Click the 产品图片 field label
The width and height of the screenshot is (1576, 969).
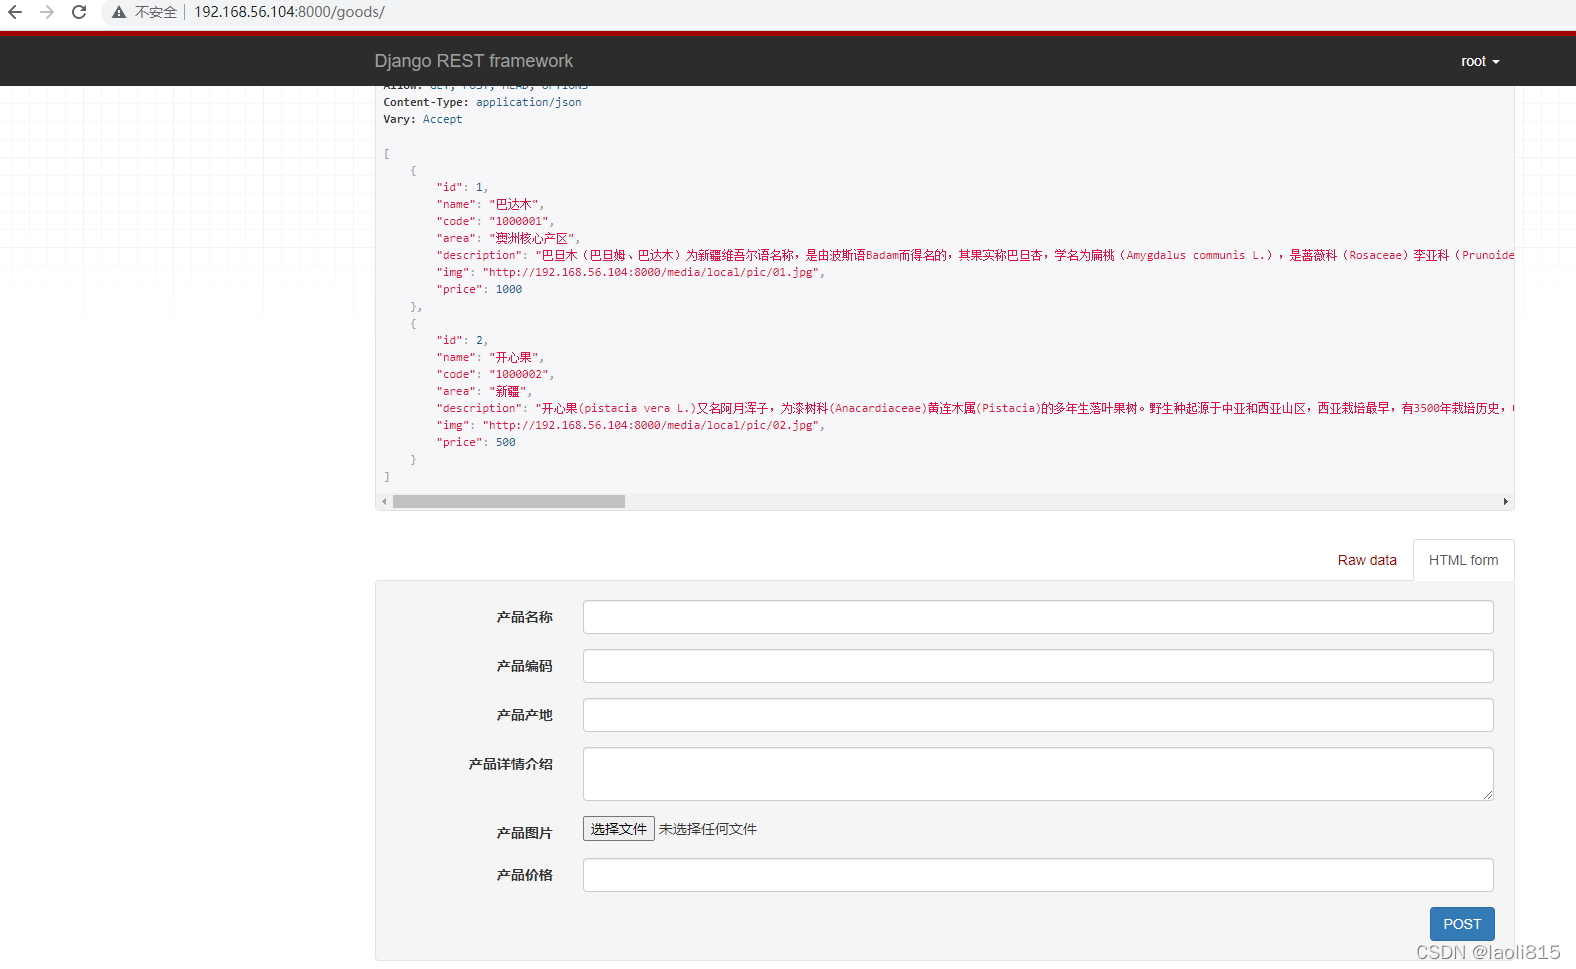[524, 833]
